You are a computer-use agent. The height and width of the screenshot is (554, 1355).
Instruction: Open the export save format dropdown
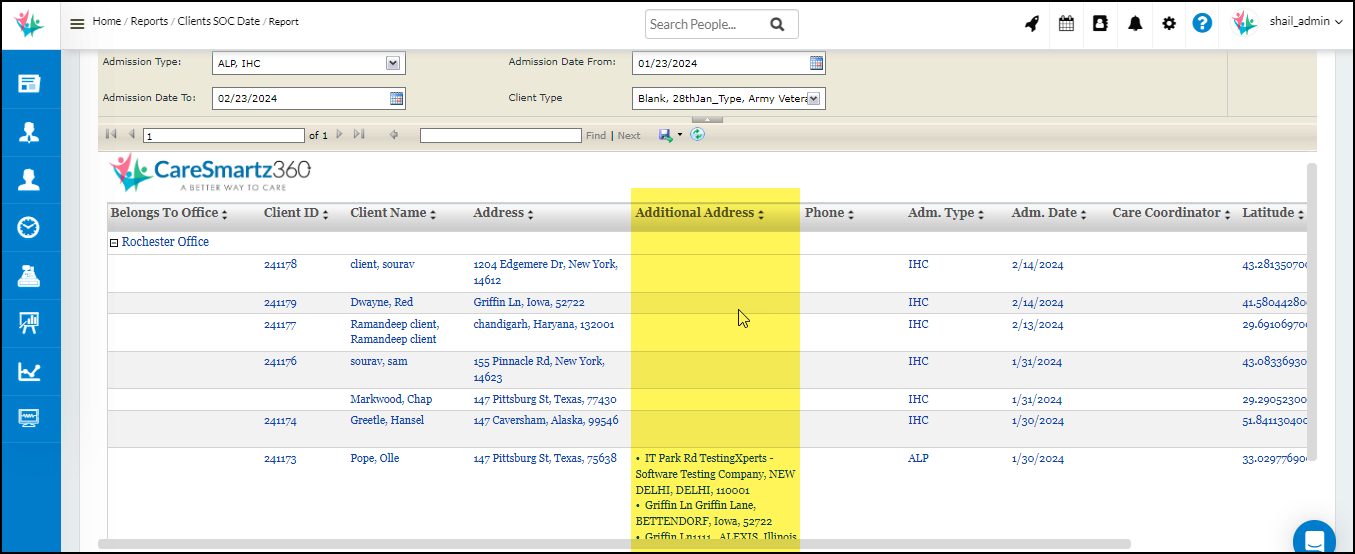(x=680, y=135)
